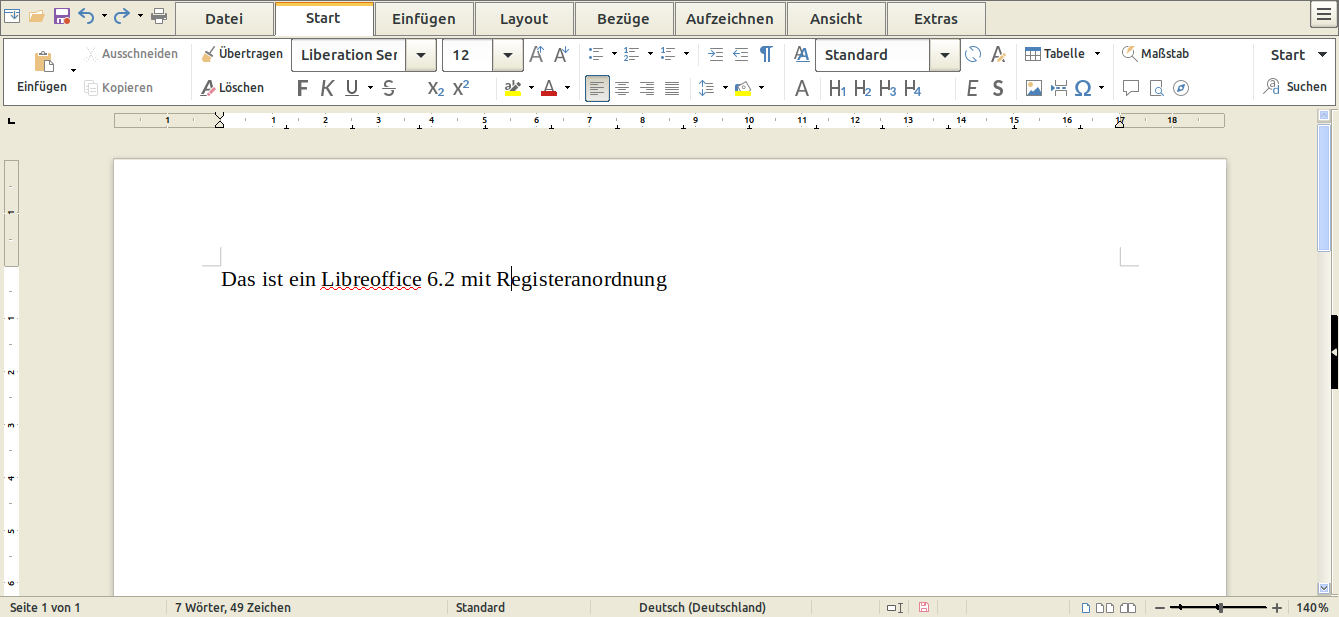Open the font name dropdown list
Viewport: 1339px width, 617px height.
[421, 55]
